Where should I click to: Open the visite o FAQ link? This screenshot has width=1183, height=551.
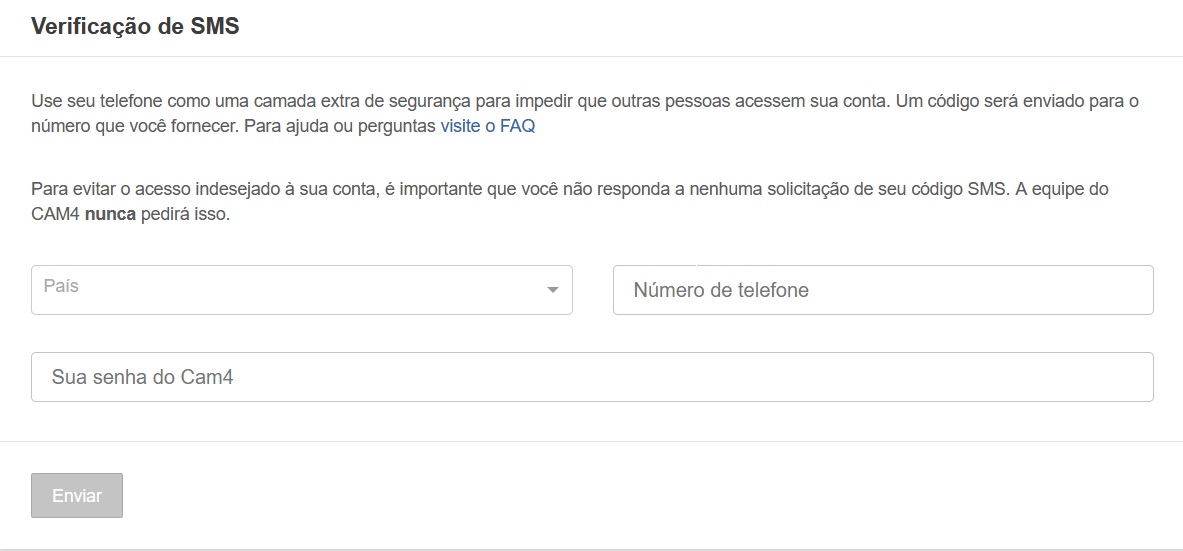click(487, 127)
